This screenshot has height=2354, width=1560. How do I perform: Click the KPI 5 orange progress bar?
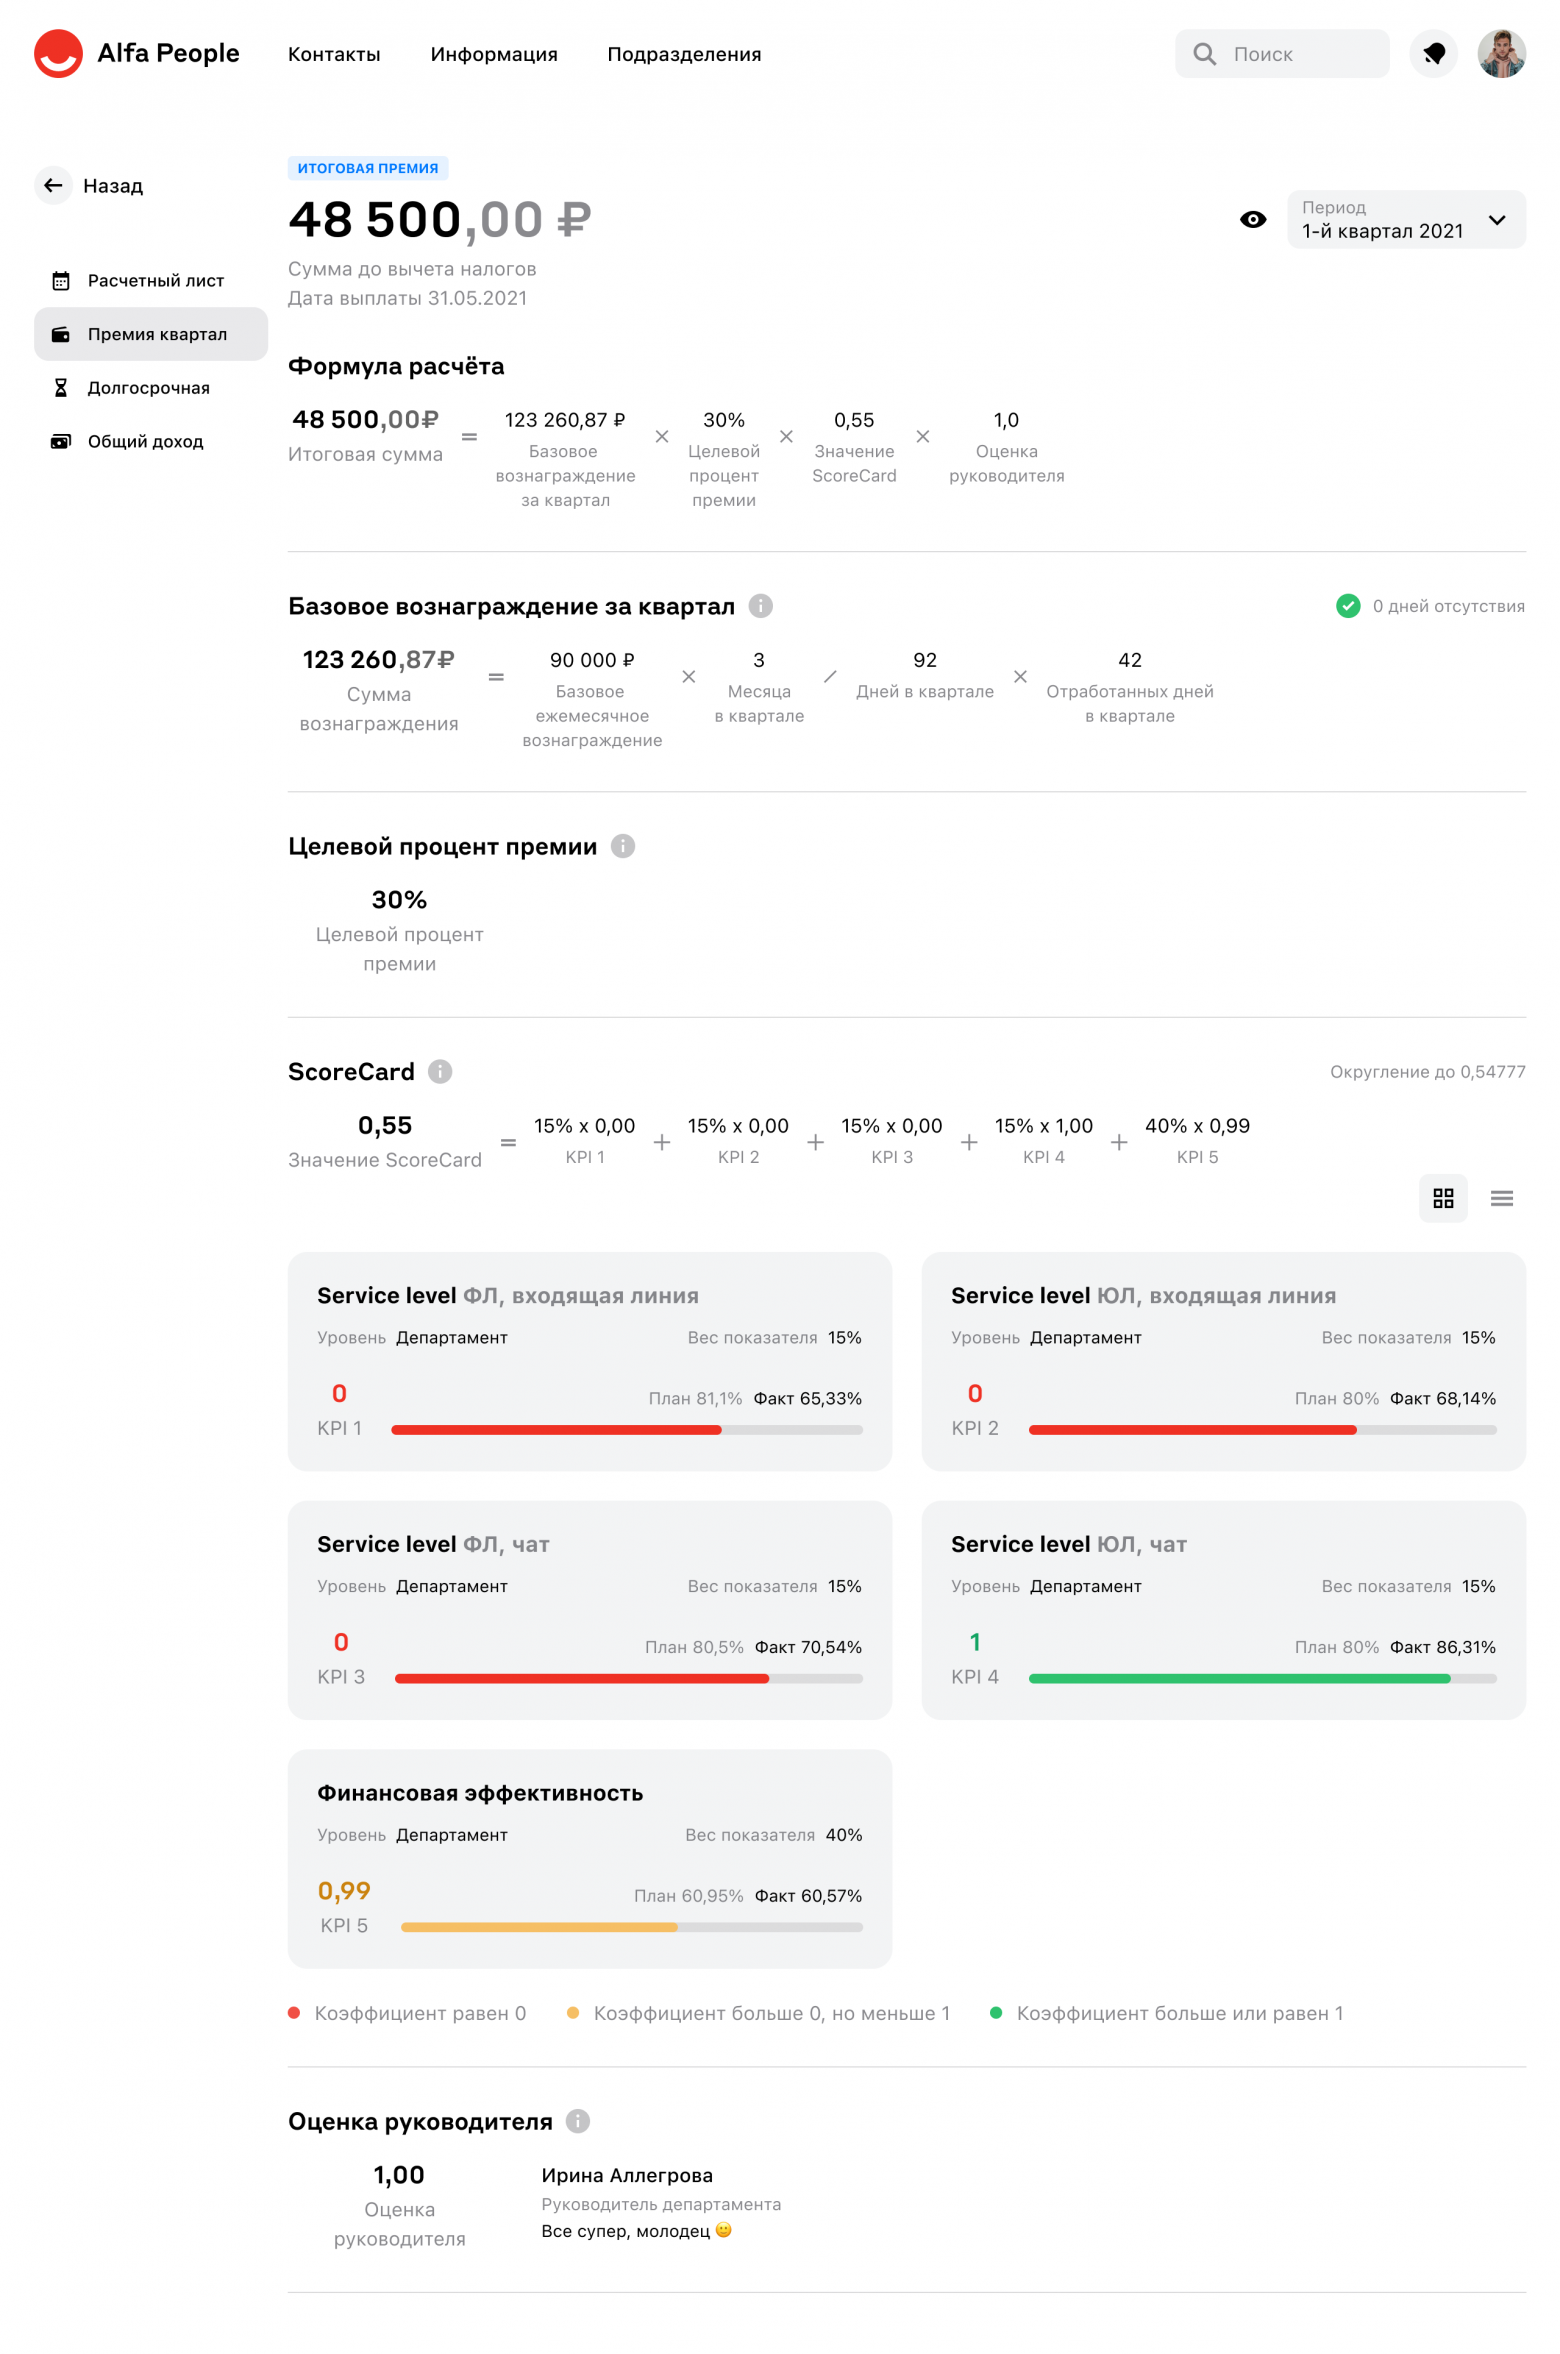(x=631, y=1927)
